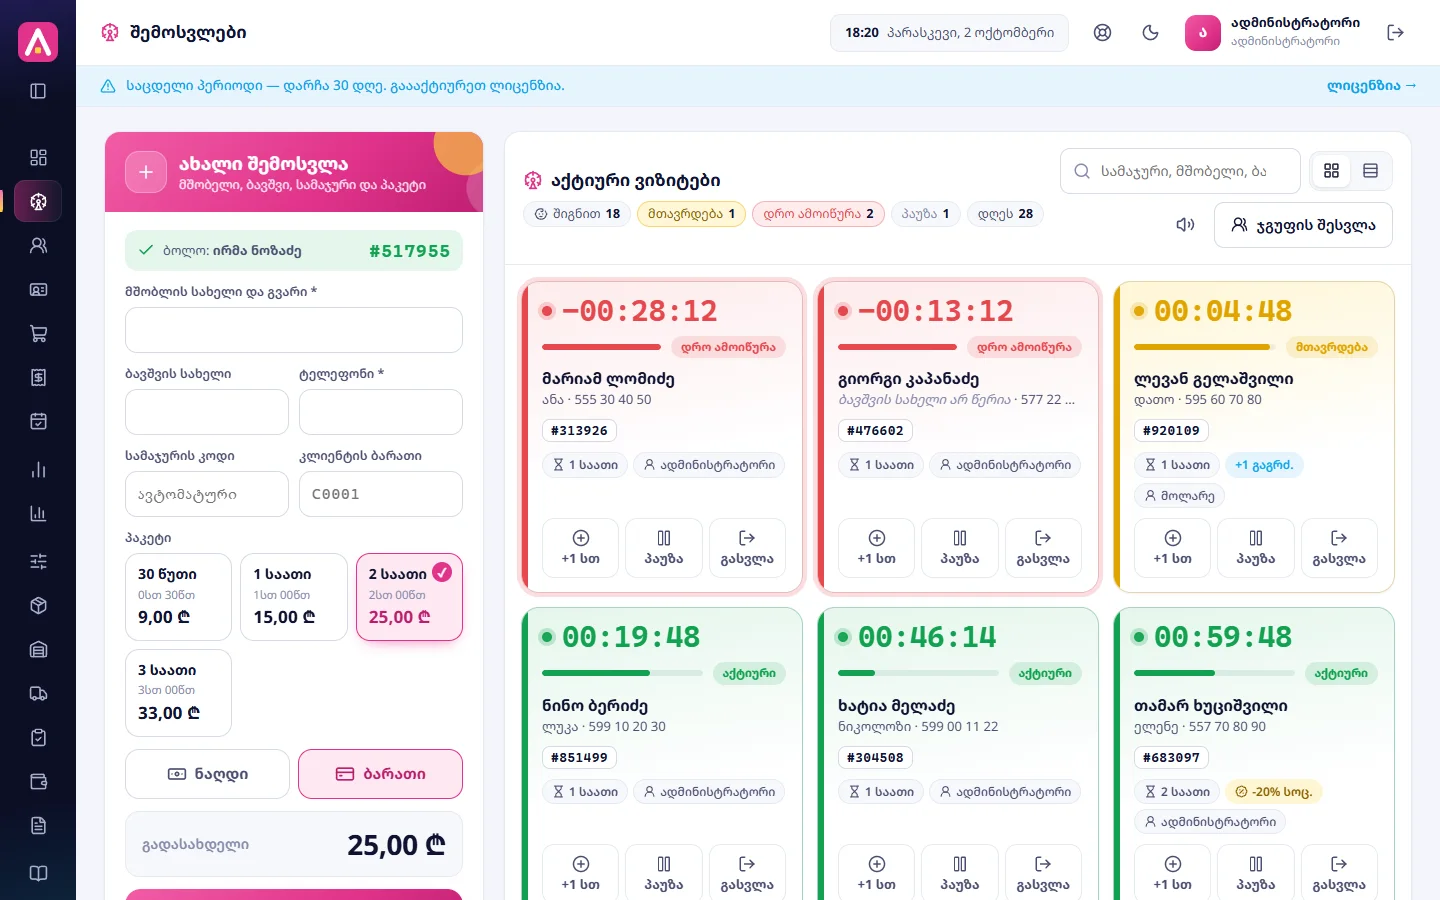Check out ლევან გელაშვილი with გასვლა
1440x900 pixels.
[1339, 548]
